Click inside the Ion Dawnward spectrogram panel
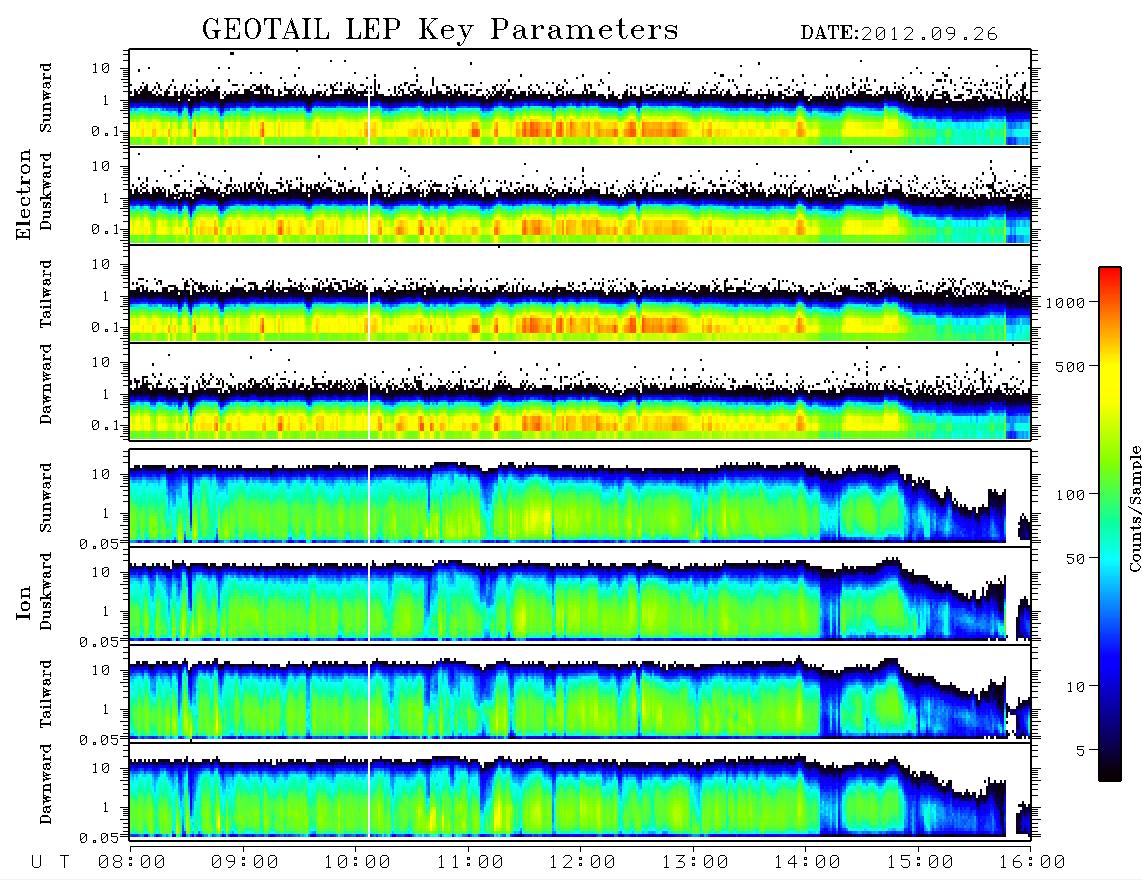Viewport: 1142px width, 880px height. (x=580, y=792)
